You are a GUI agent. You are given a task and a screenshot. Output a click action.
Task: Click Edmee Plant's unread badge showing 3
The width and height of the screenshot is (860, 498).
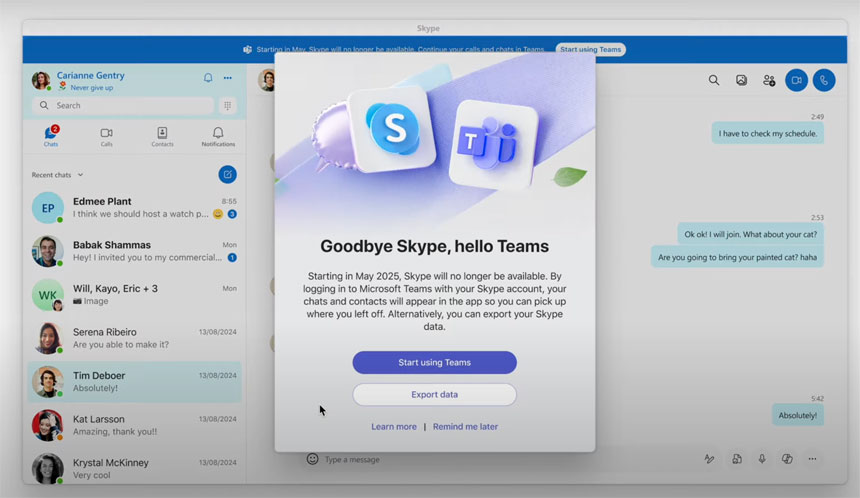pyautogui.click(x=232, y=214)
